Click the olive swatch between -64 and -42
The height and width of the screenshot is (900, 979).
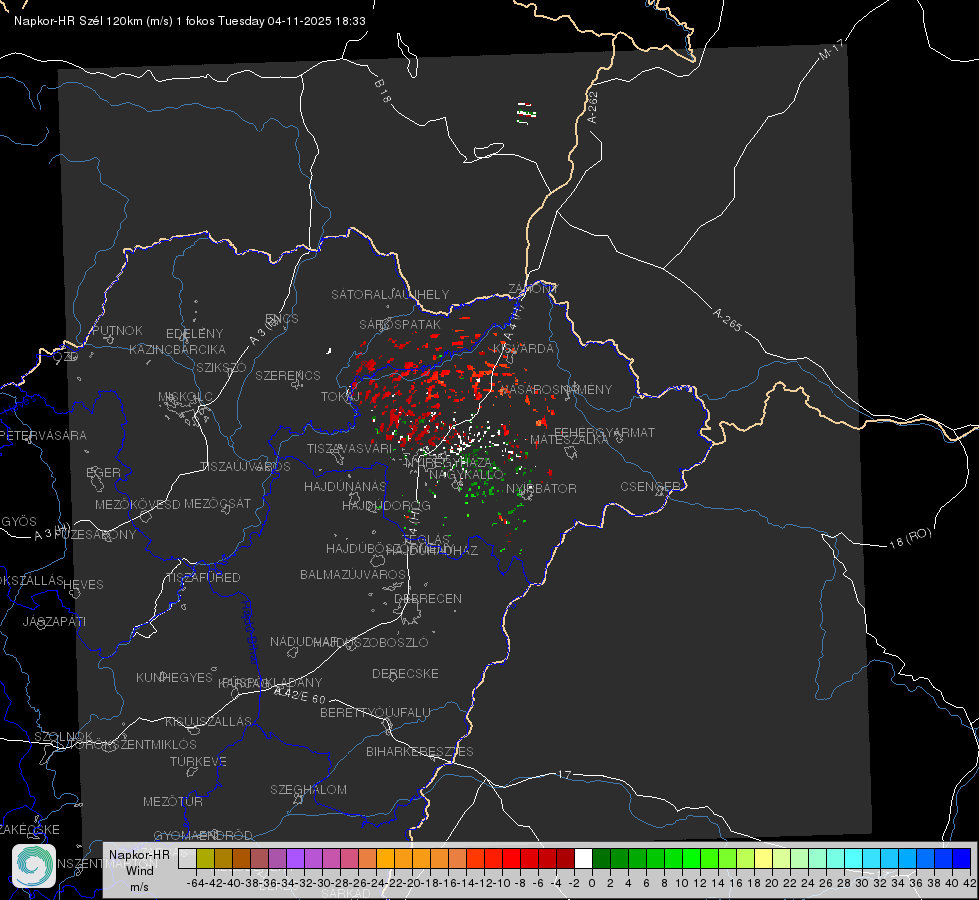(x=205, y=858)
